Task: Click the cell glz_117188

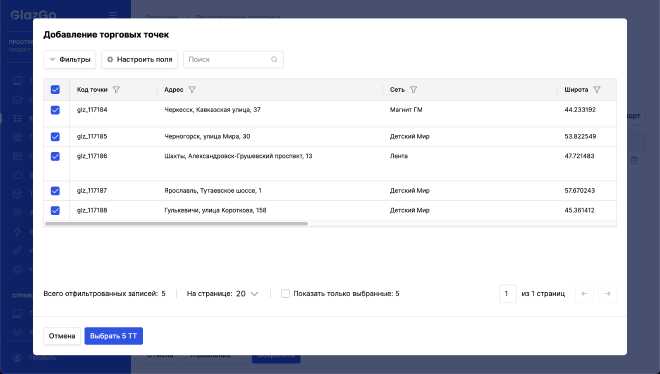Action: [92, 210]
